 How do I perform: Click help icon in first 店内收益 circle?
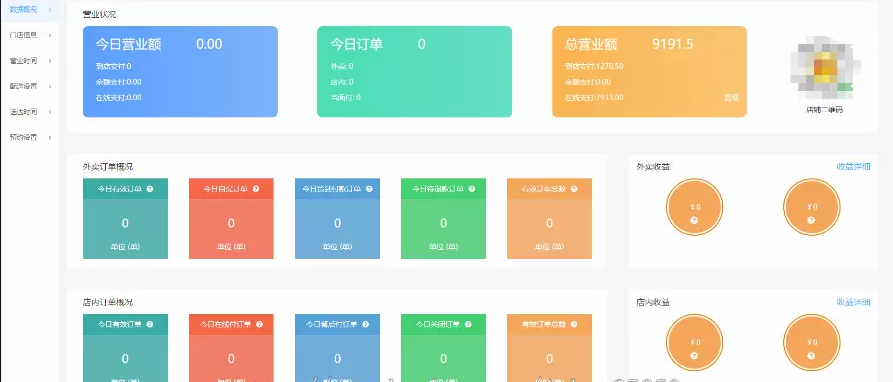click(x=694, y=355)
